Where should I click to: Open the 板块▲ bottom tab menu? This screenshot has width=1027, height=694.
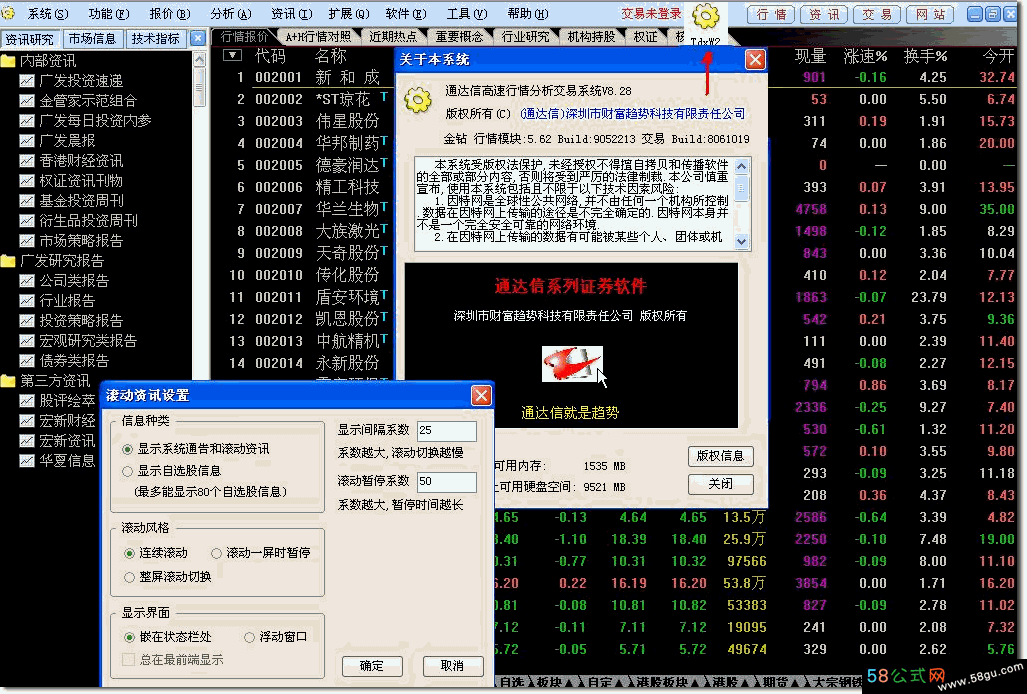(x=553, y=682)
